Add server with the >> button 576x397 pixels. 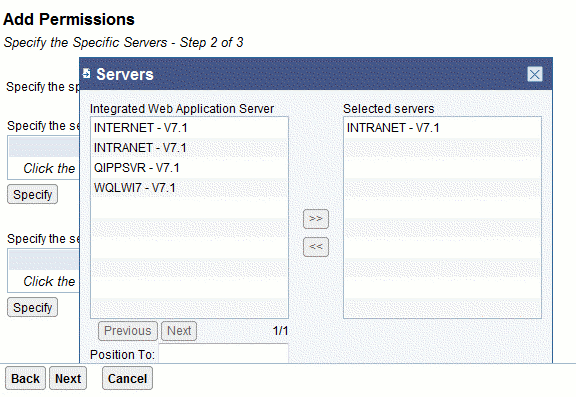tap(316, 219)
